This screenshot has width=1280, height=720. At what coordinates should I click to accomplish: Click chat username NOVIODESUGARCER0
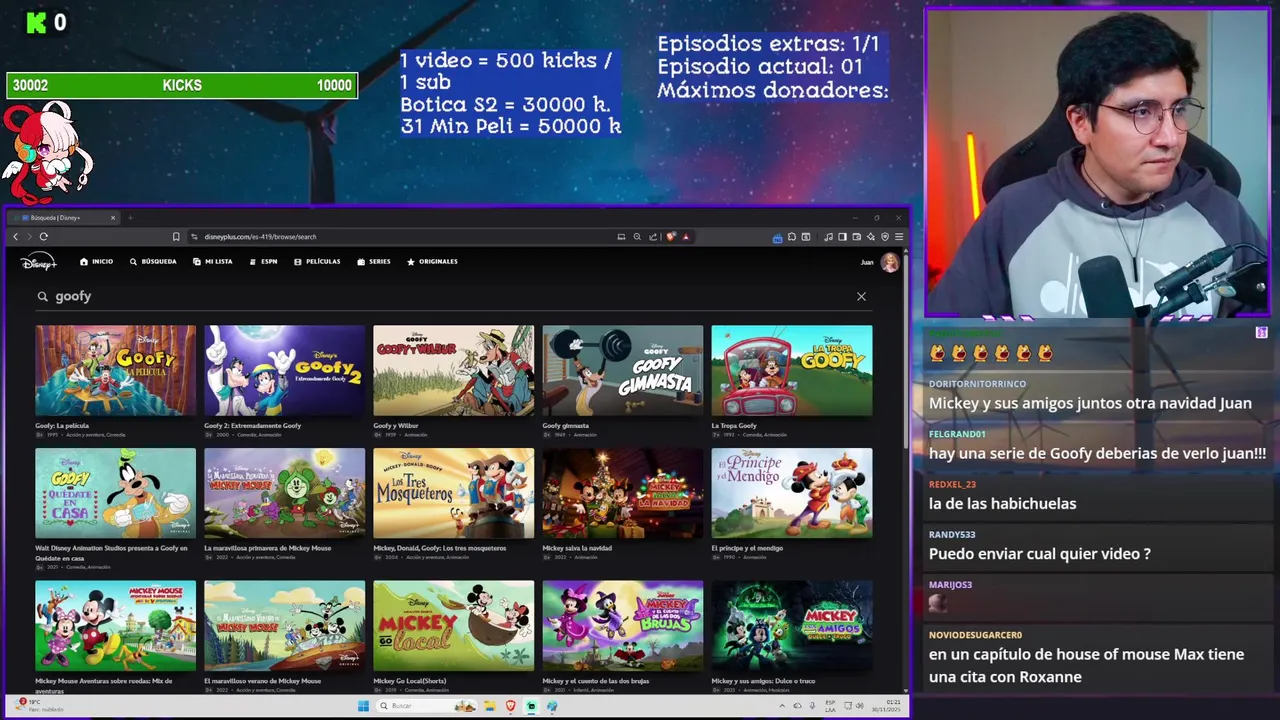coord(975,634)
